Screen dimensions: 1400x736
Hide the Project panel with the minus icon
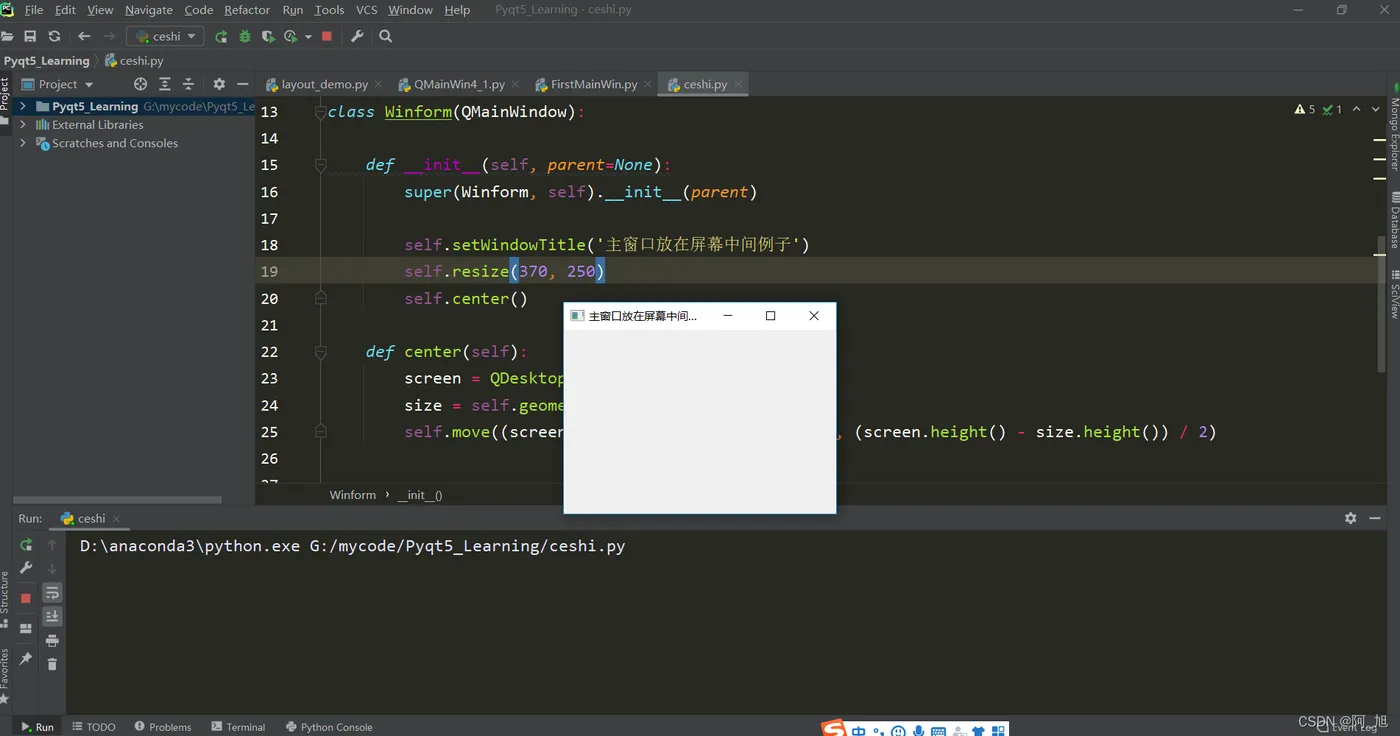242,84
